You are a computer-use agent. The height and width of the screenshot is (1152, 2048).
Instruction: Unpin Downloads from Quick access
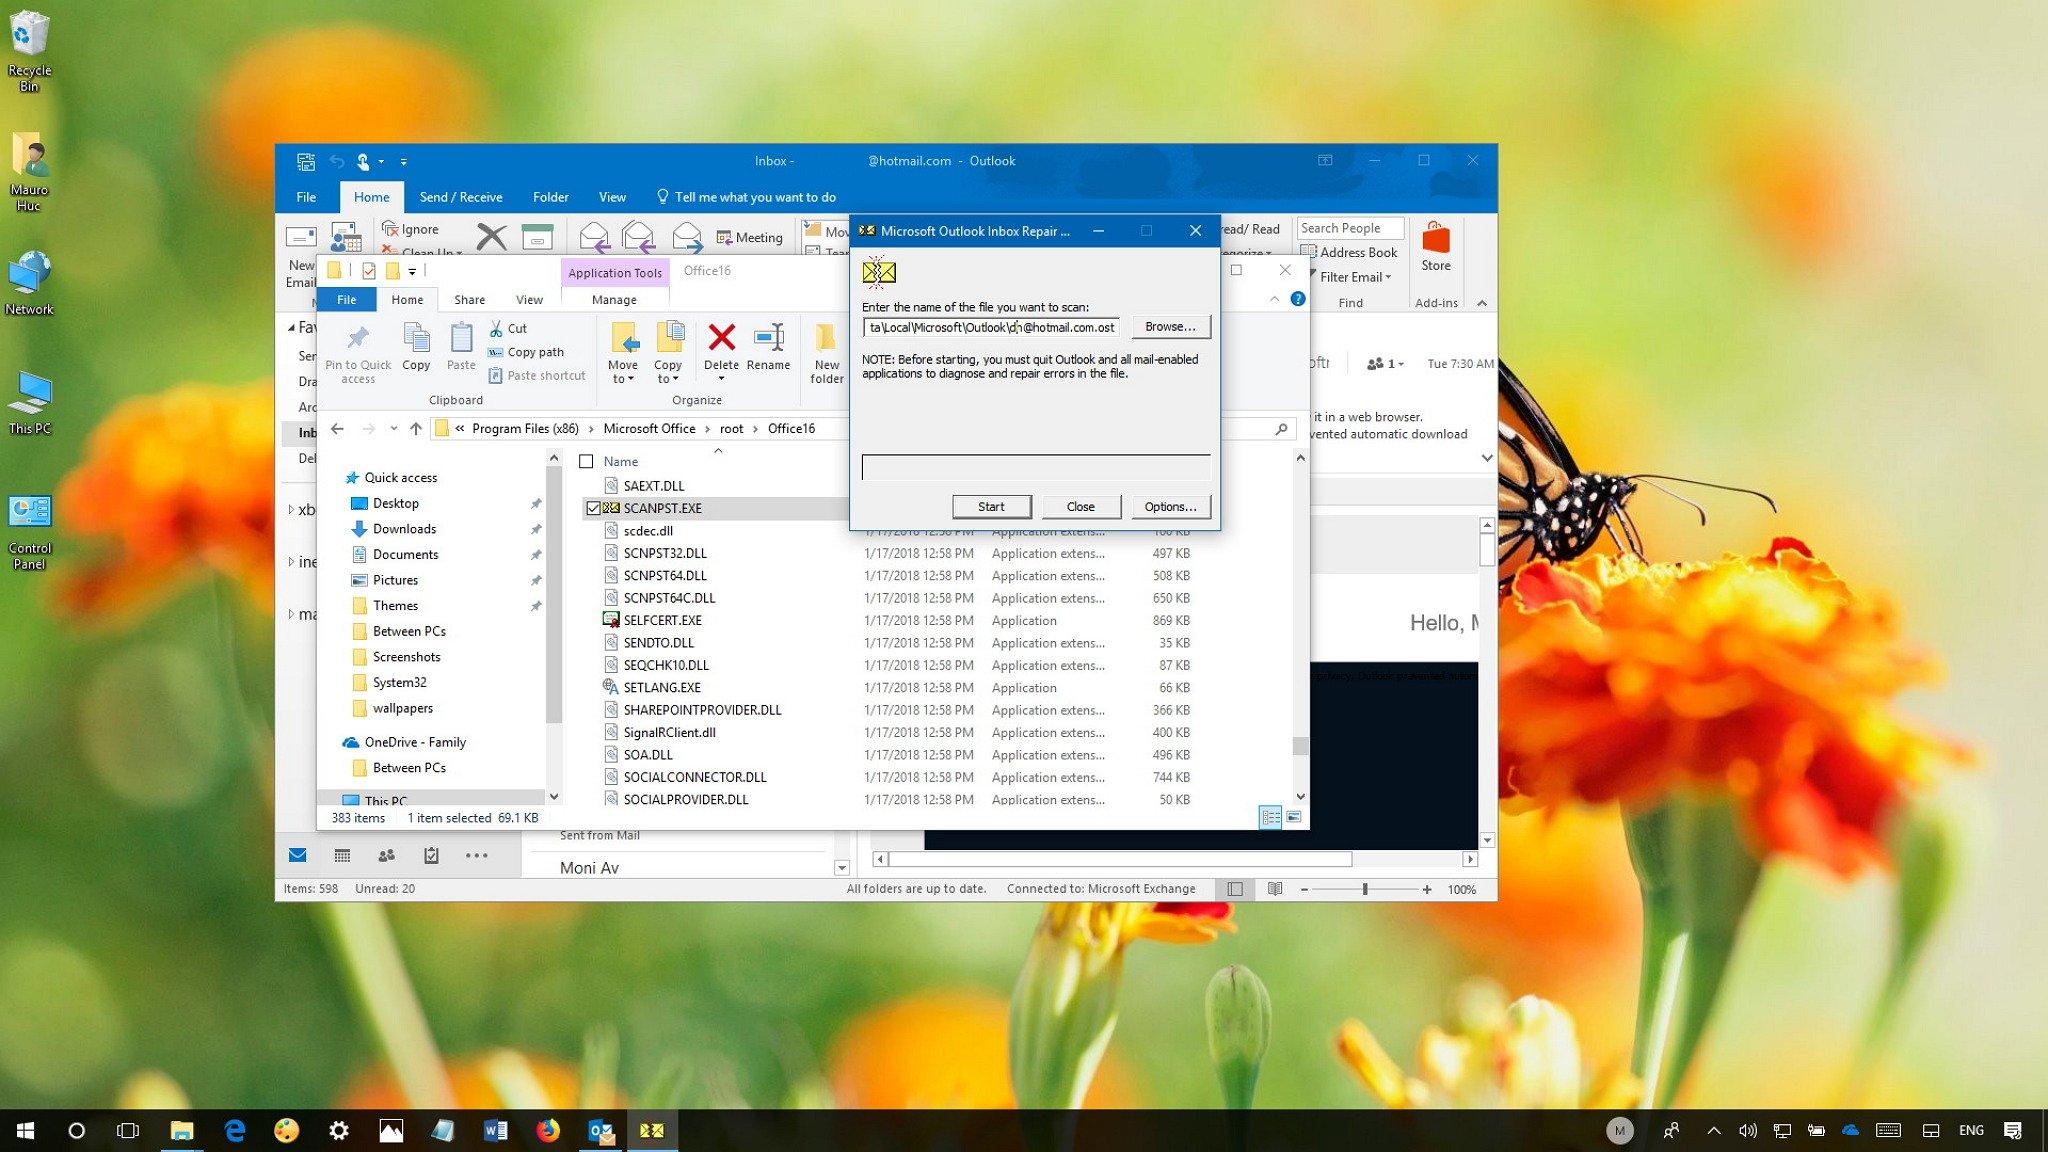click(x=537, y=529)
